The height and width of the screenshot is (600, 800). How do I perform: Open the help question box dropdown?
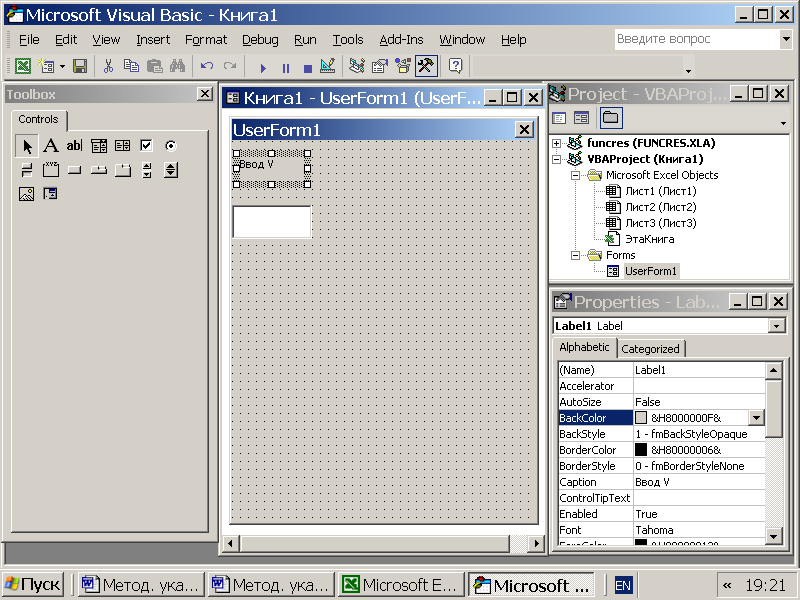(x=786, y=39)
